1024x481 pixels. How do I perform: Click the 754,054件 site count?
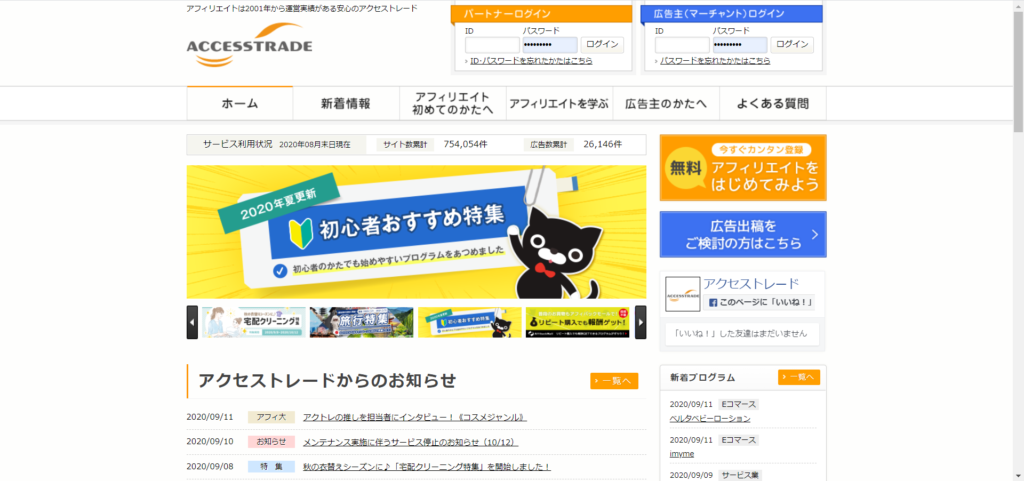(x=465, y=144)
